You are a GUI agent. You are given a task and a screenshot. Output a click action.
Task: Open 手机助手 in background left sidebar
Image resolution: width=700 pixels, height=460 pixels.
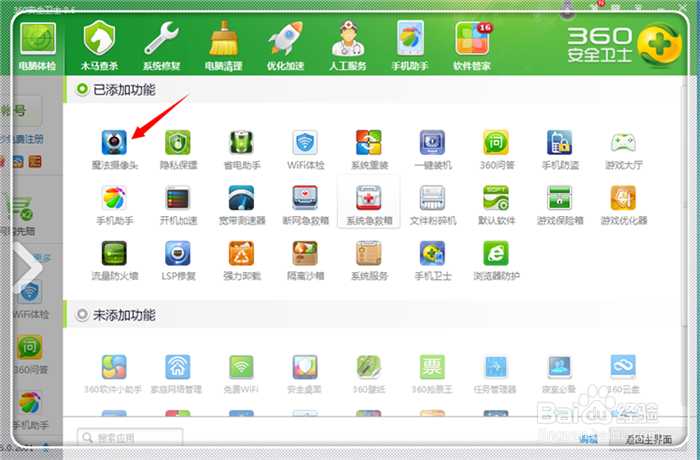(30, 410)
